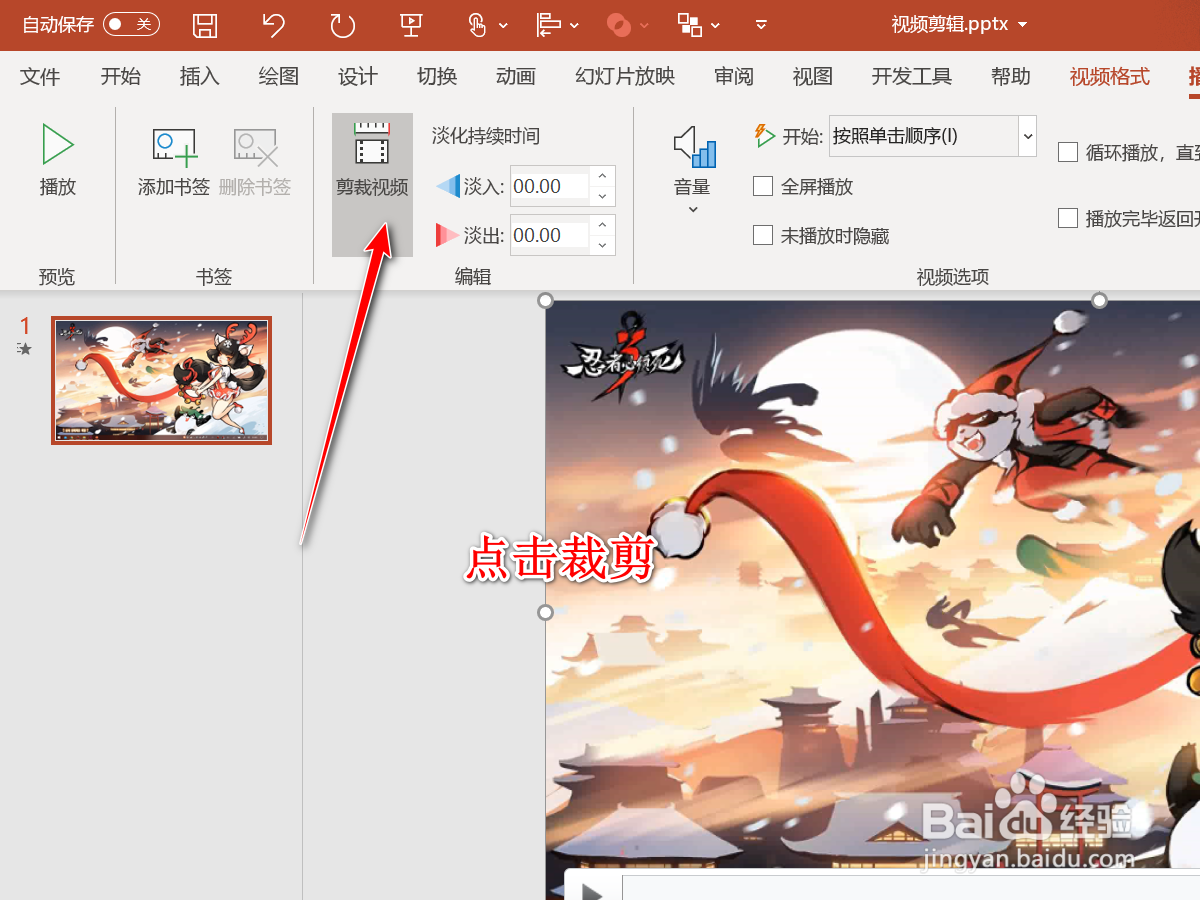1200x900 pixels.
Task: Switch to the 视图 (View) tab
Action: 812,77
